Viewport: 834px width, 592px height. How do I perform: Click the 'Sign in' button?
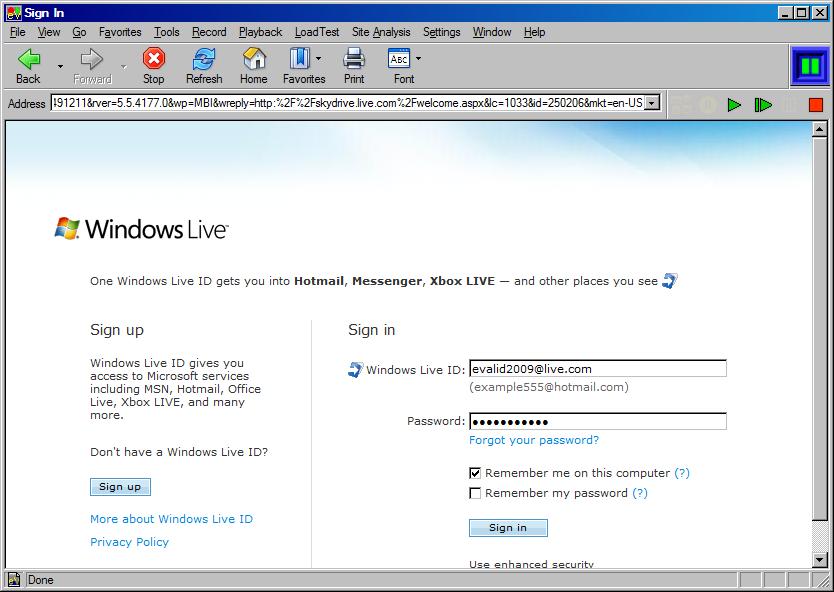[x=507, y=527]
